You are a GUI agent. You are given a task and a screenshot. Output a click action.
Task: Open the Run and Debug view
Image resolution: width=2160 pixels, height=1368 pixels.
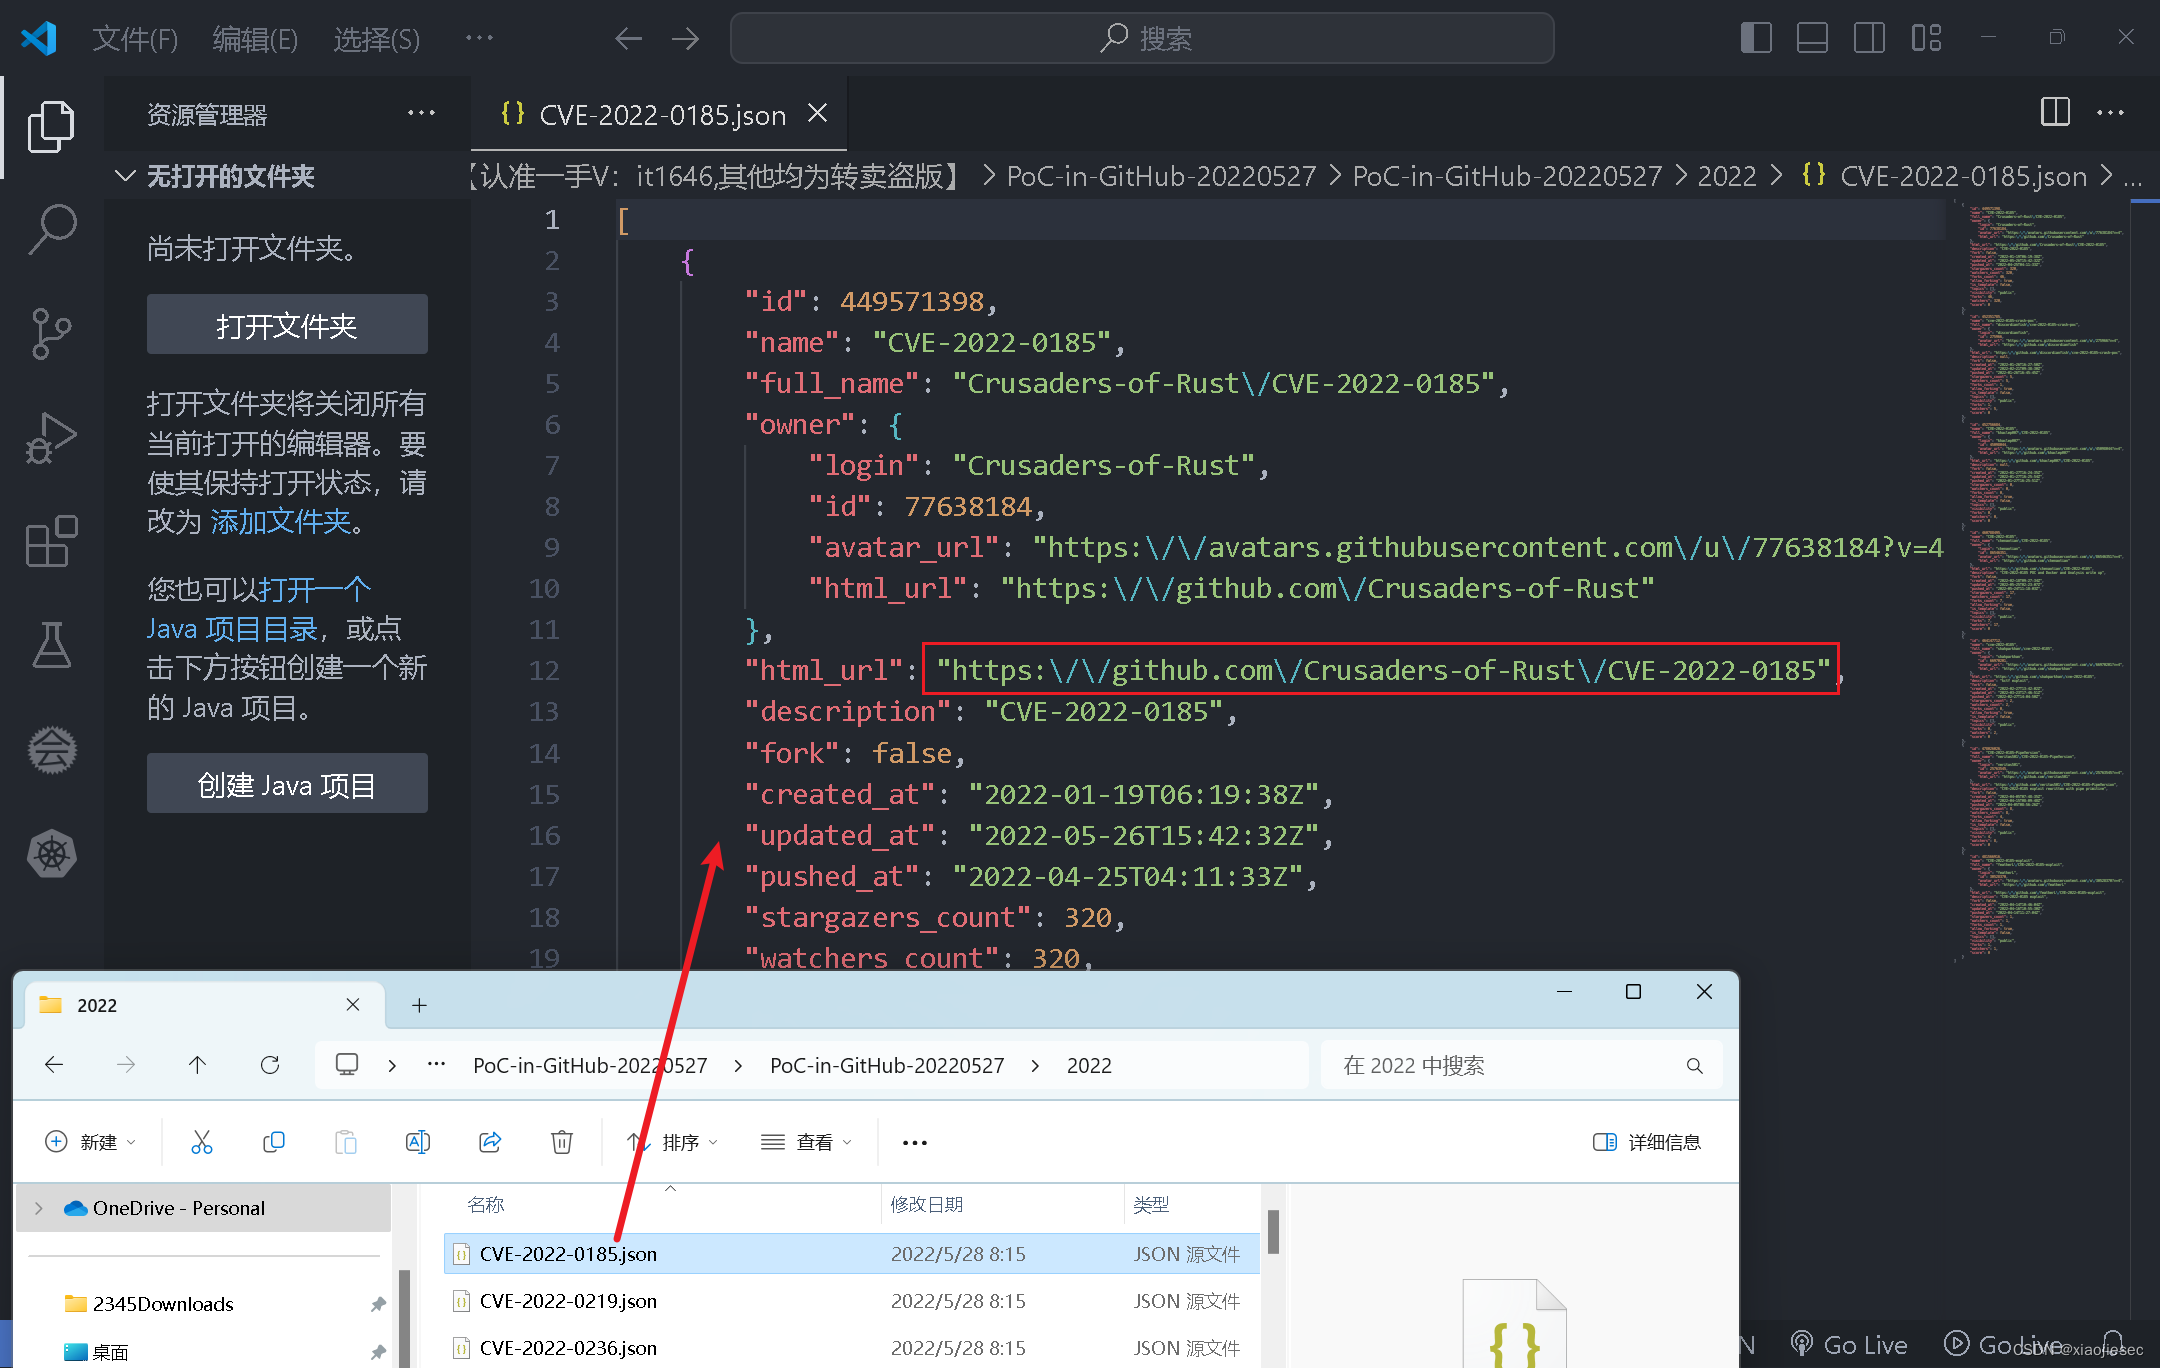click(52, 437)
